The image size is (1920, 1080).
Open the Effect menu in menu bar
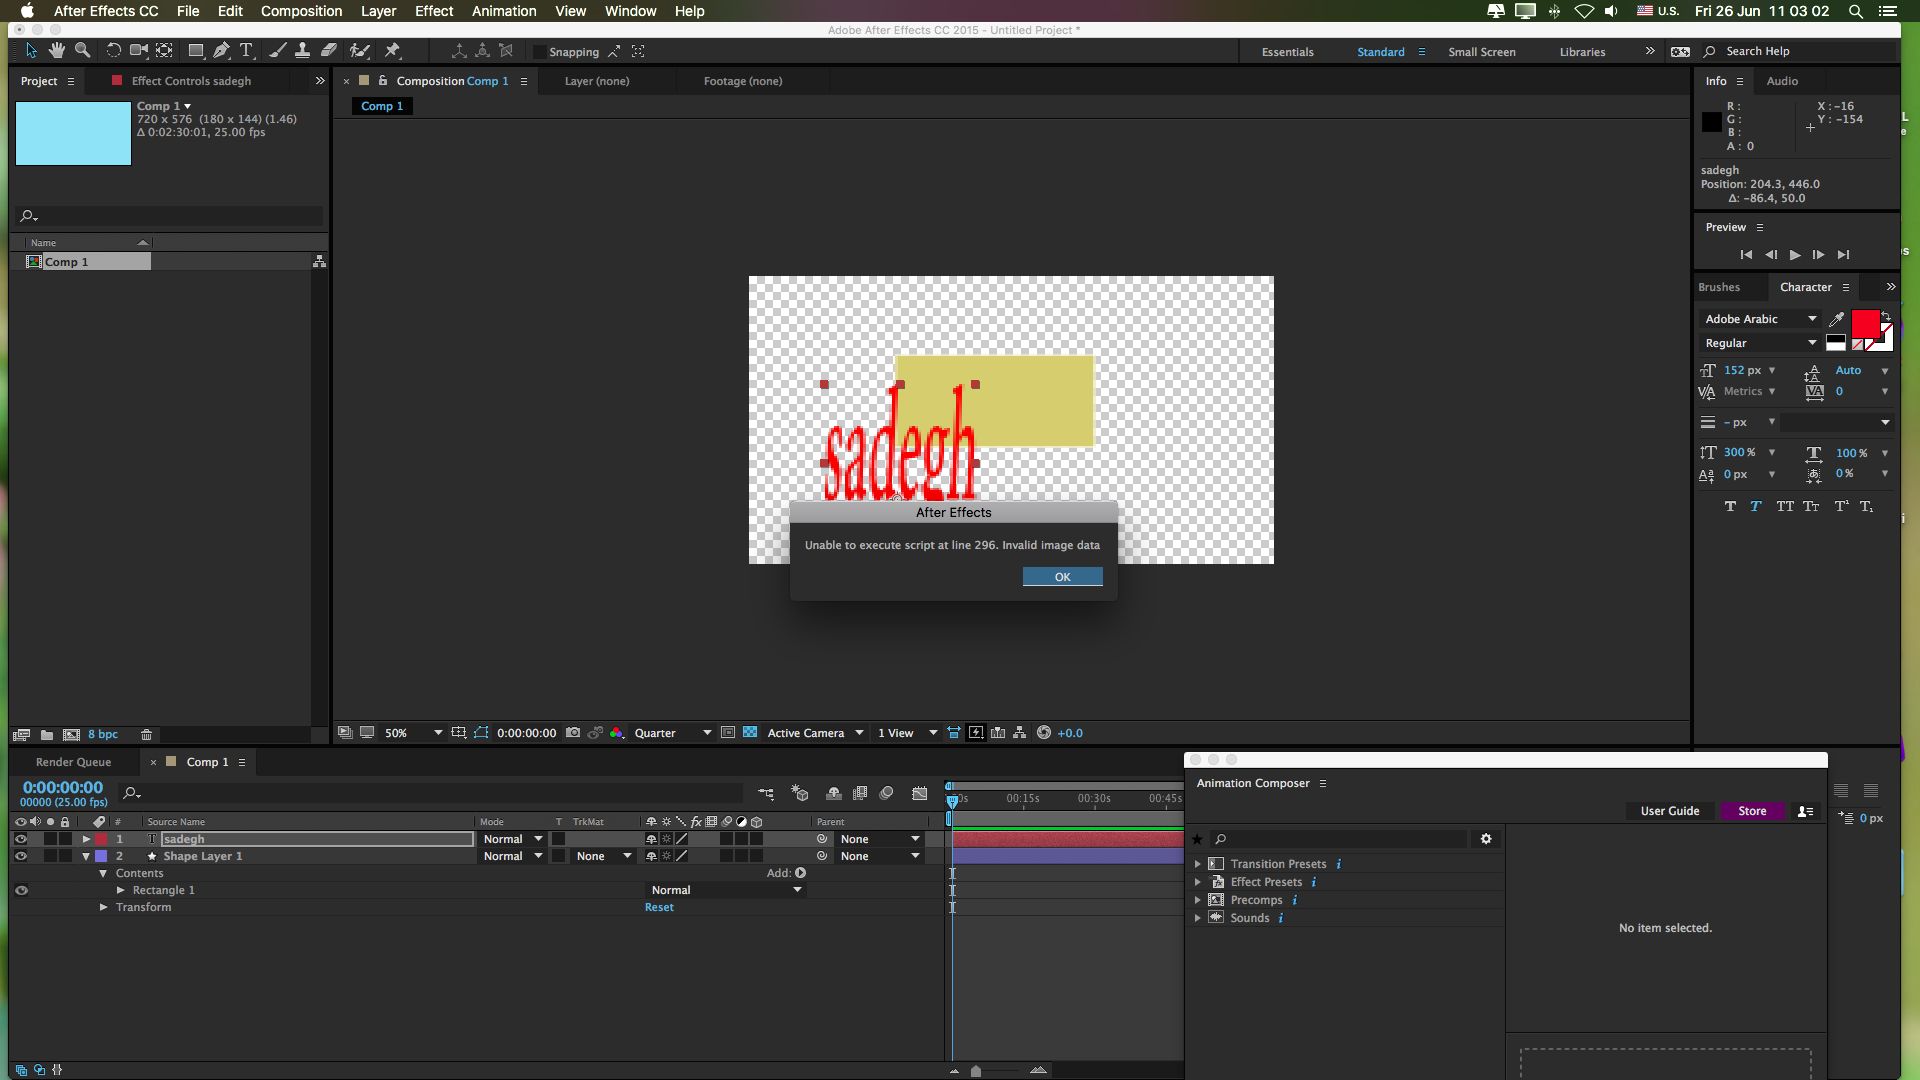434,11
